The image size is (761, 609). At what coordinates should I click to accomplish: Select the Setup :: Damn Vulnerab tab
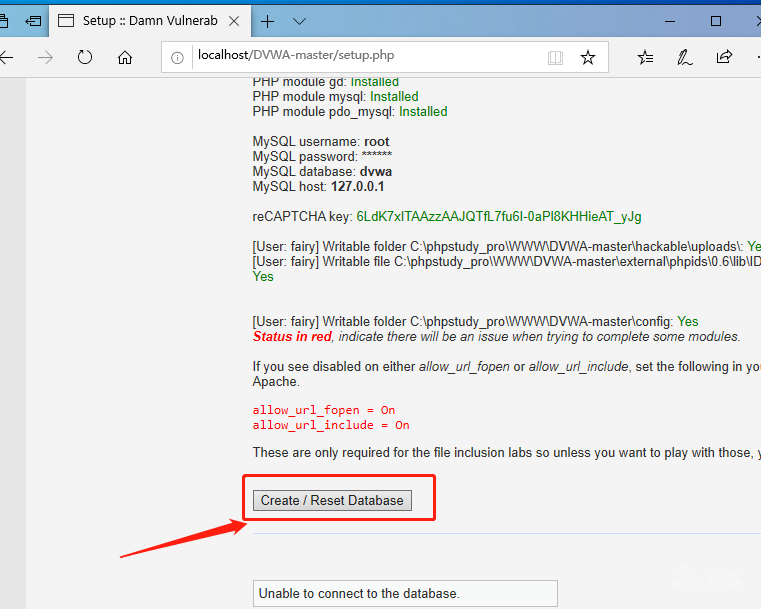tap(149, 21)
